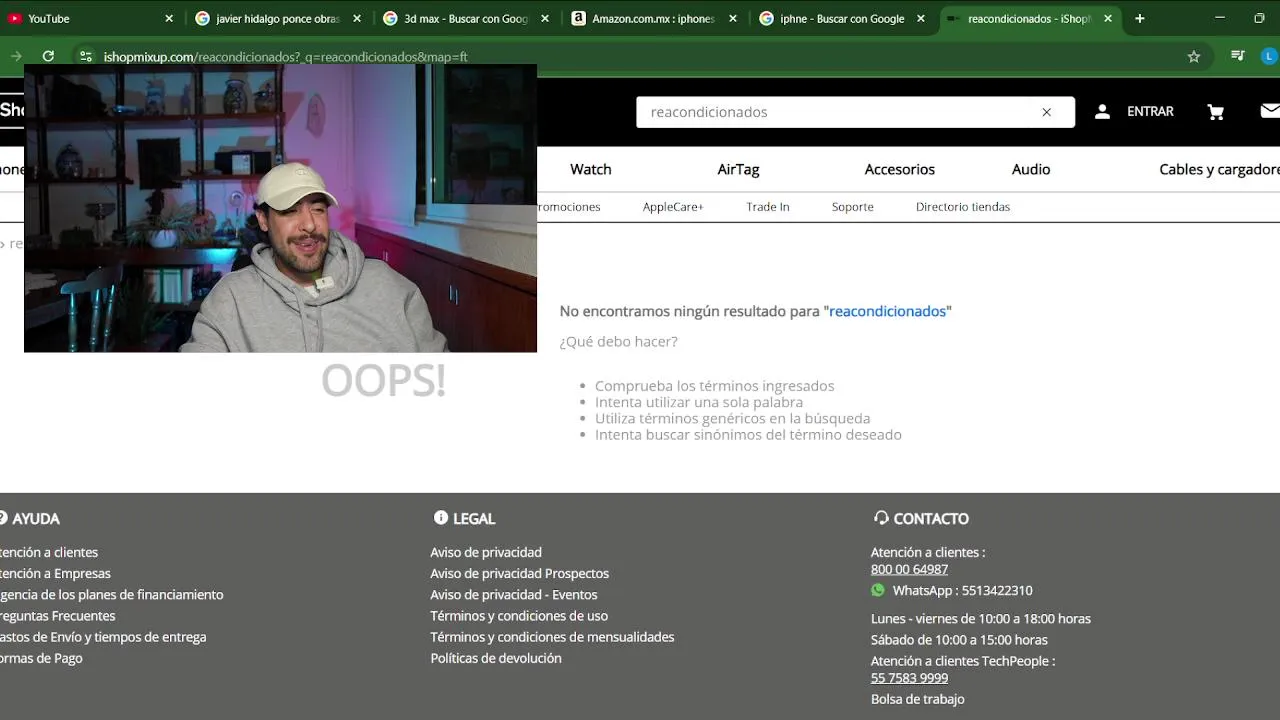Go forward in browser history

15,57
